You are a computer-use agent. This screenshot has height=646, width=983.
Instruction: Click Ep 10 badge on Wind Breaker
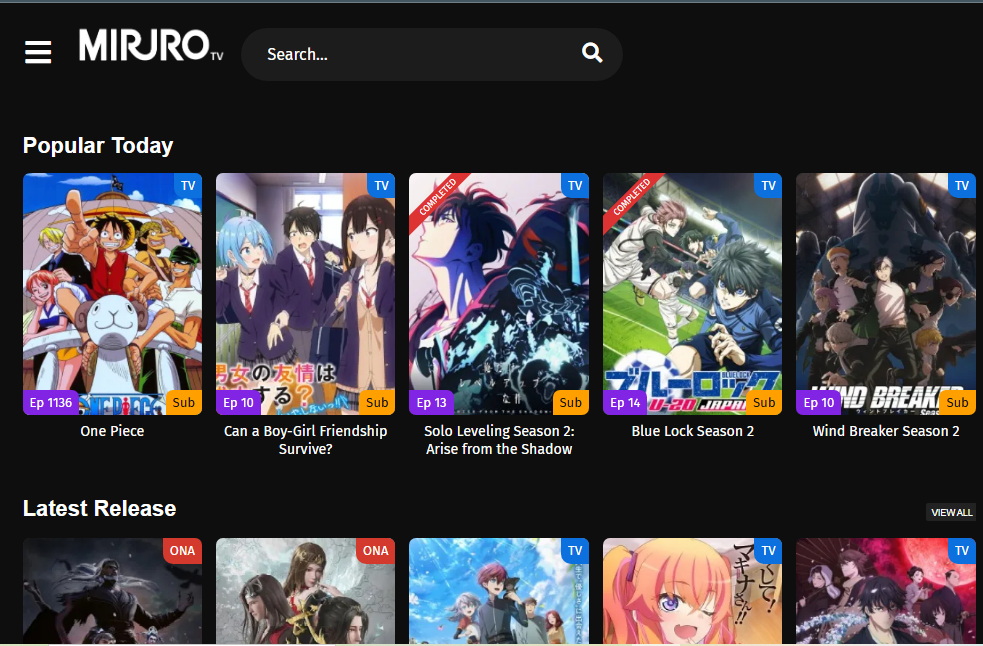819,402
